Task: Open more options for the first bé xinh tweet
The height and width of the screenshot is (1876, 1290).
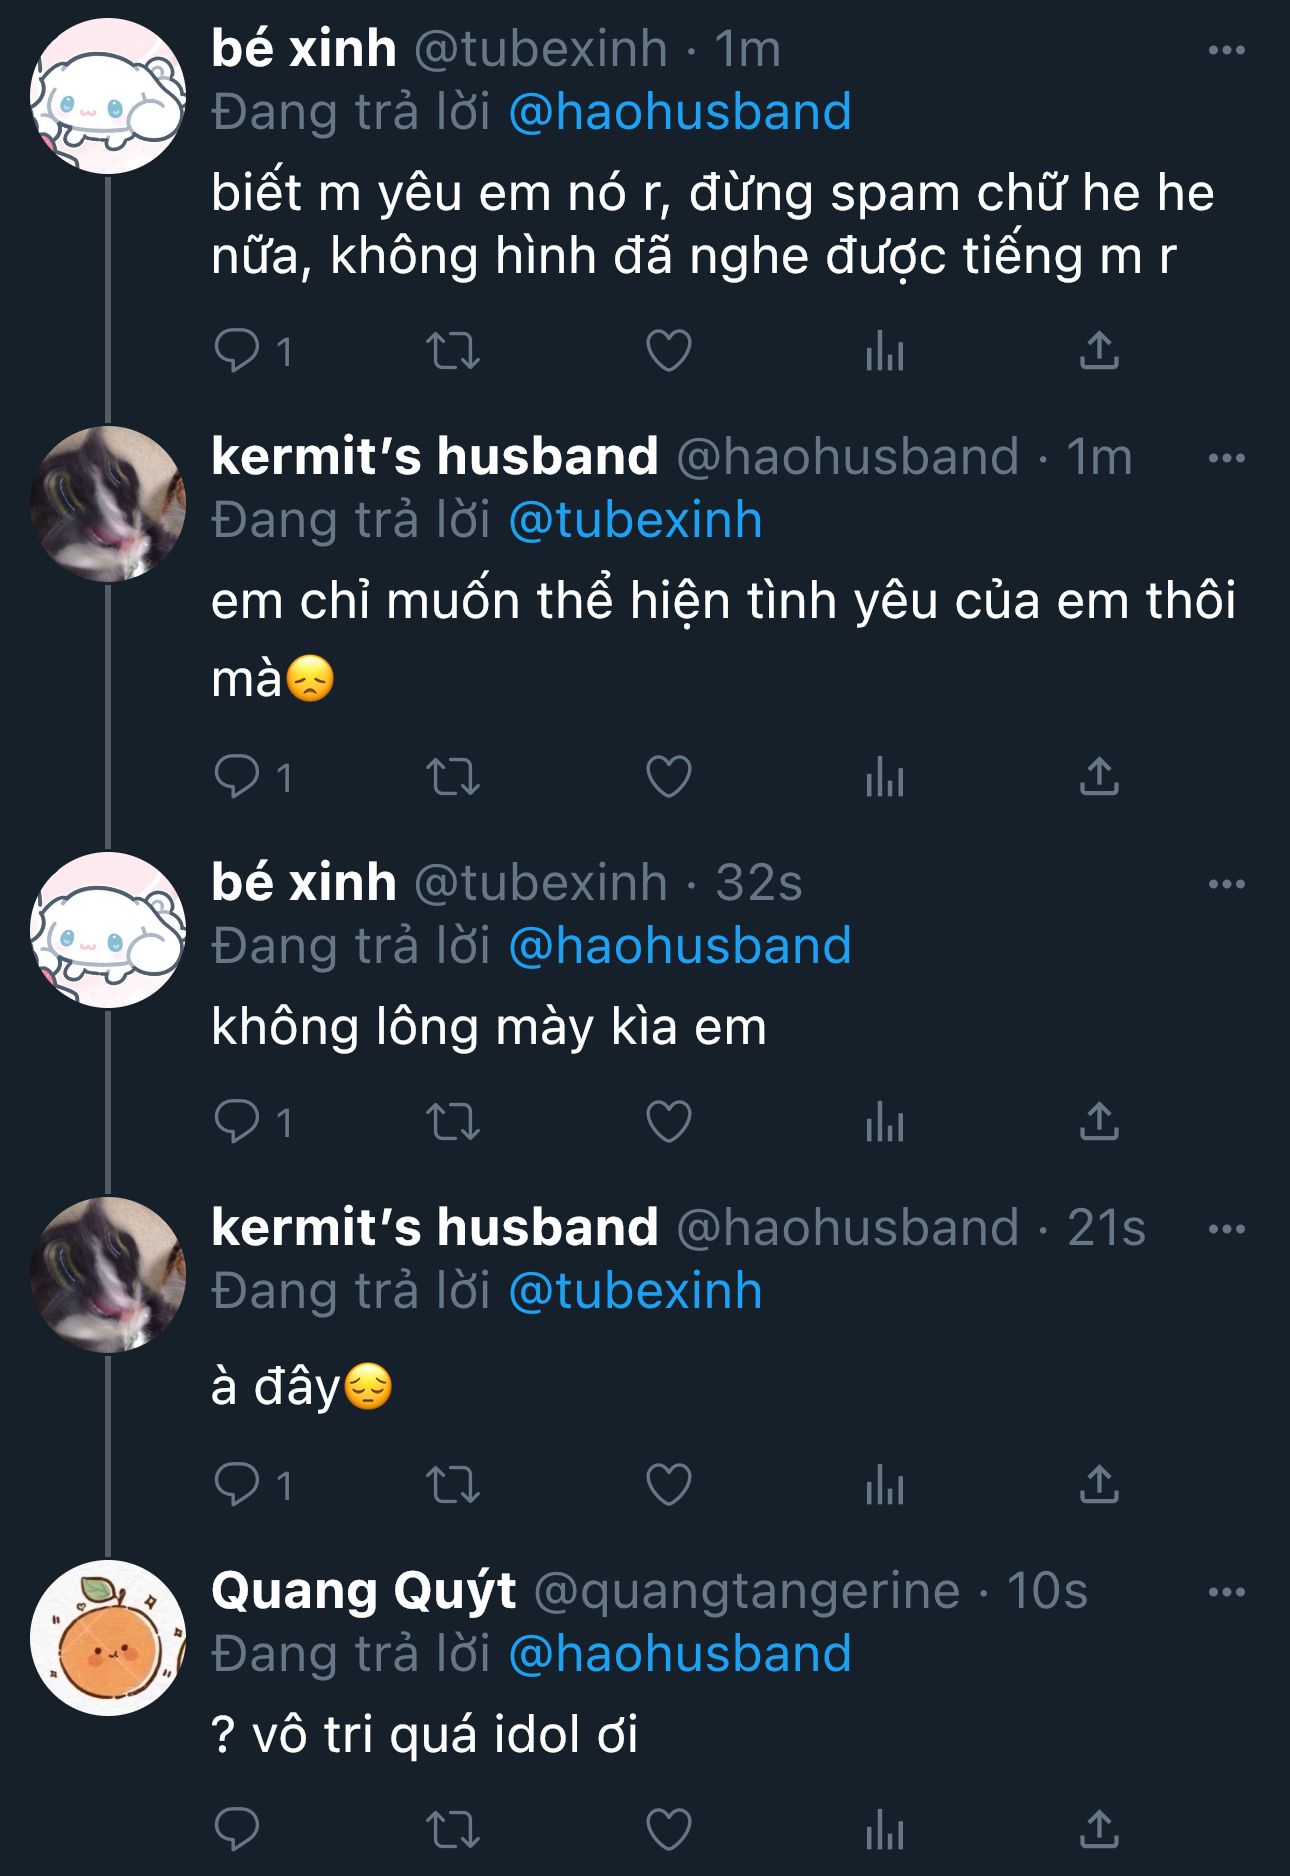Action: tap(1226, 50)
